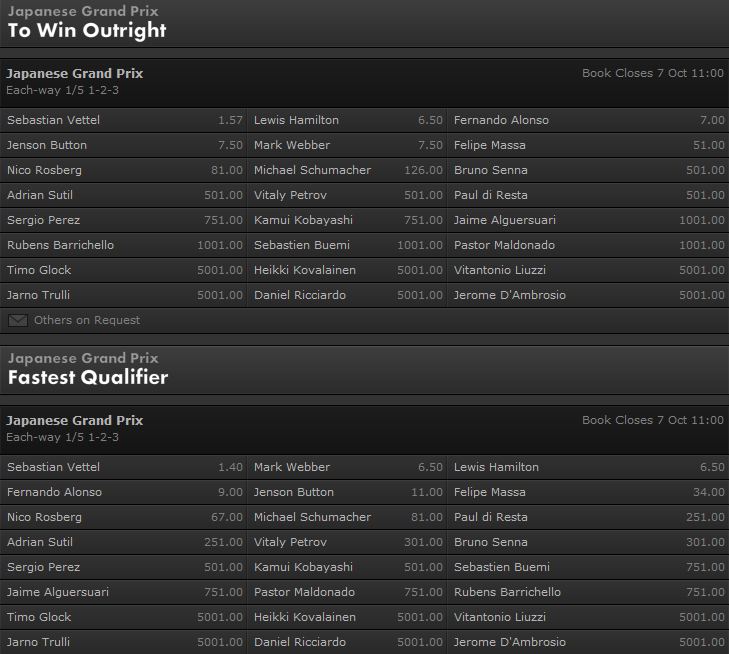Pick Adrian Sutil outright odds 501.00
Screen dimensions: 729x654
[x=123, y=195]
